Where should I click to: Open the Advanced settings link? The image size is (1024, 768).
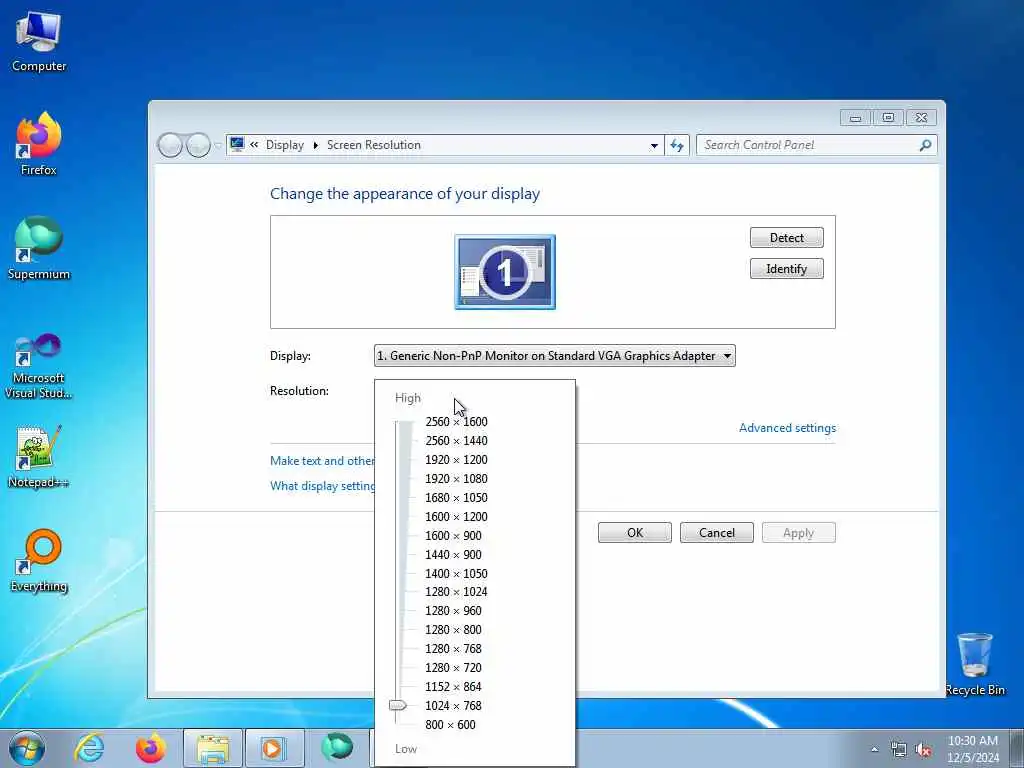[787, 428]
